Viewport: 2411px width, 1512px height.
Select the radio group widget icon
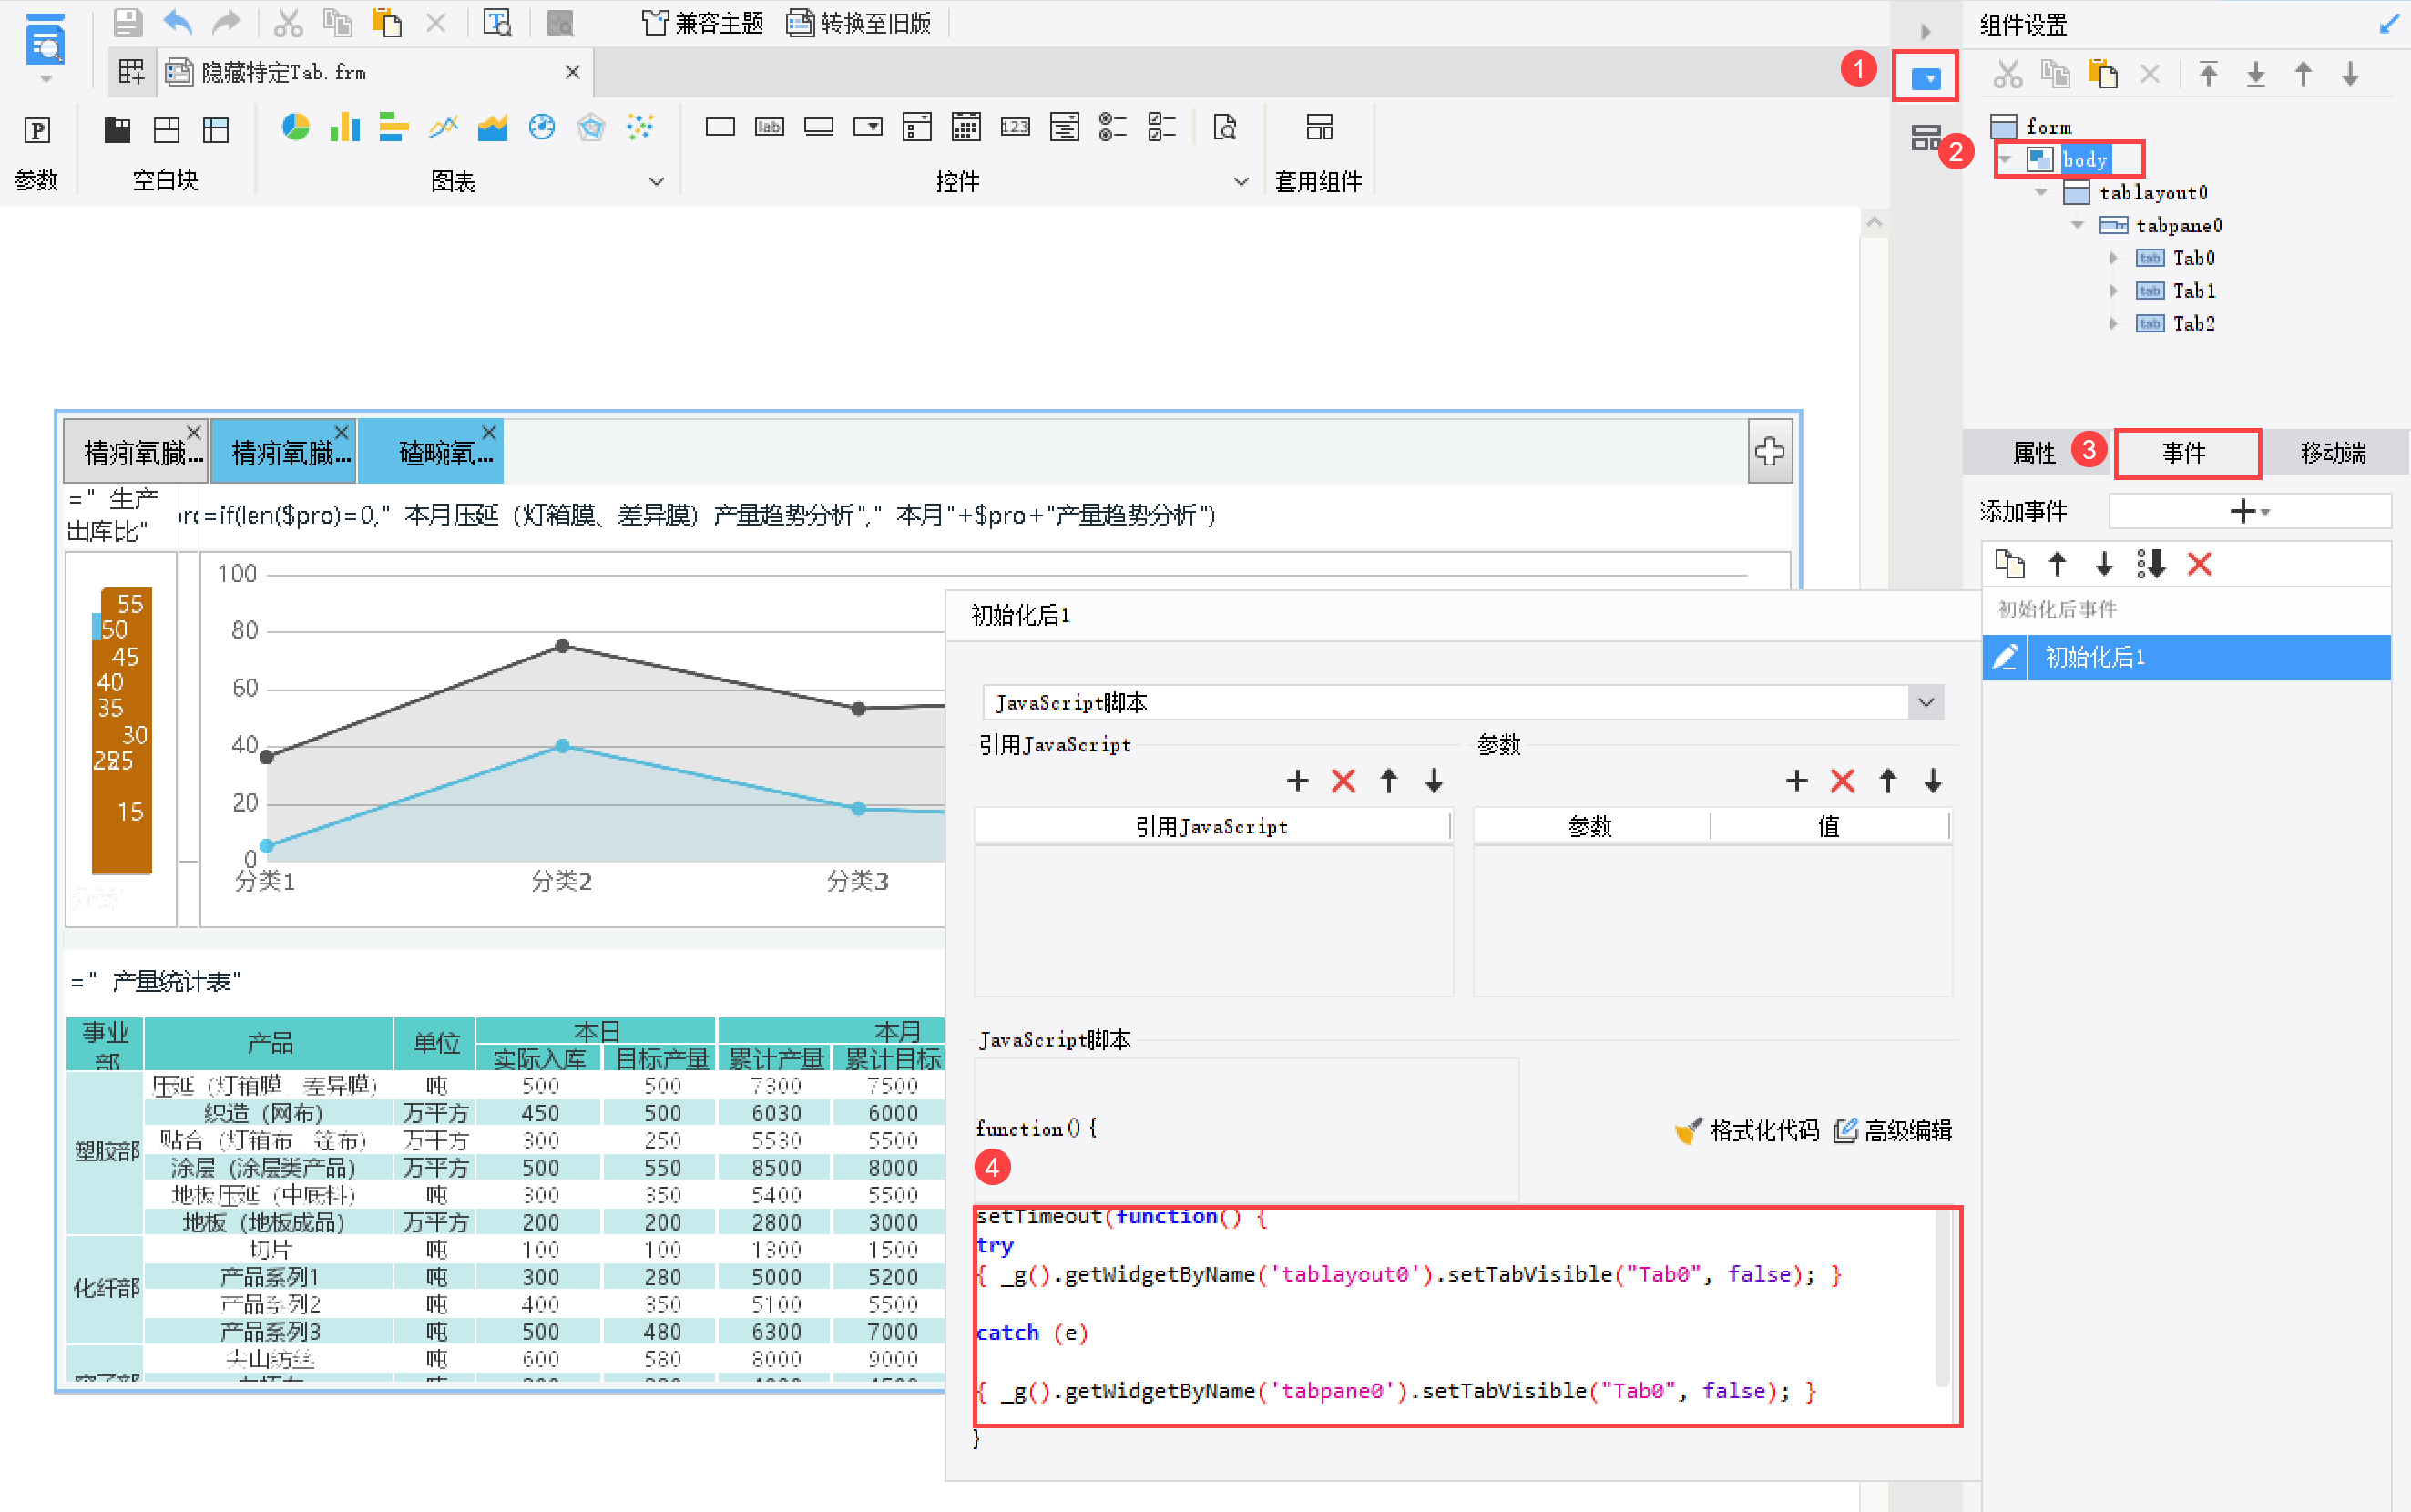point(1112,127)
